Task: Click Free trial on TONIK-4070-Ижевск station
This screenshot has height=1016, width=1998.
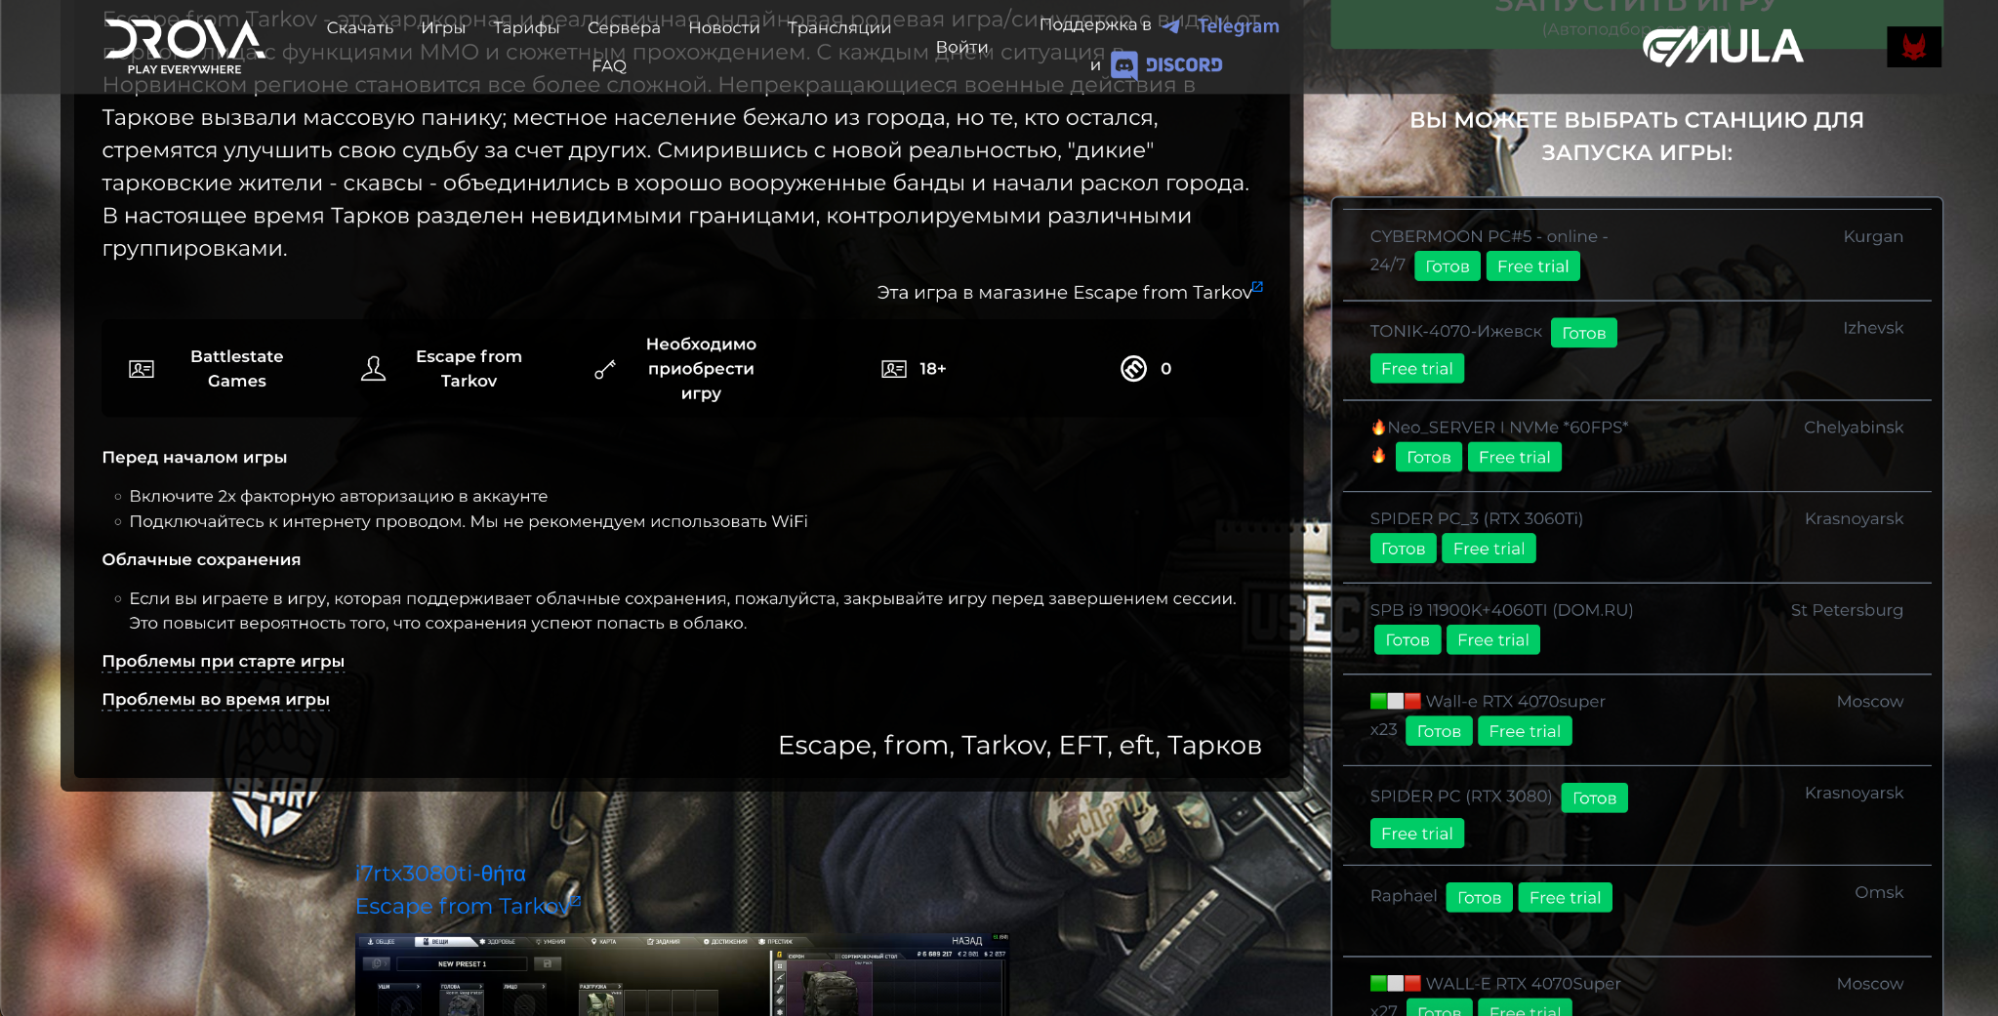Action: pos(1417,369)
